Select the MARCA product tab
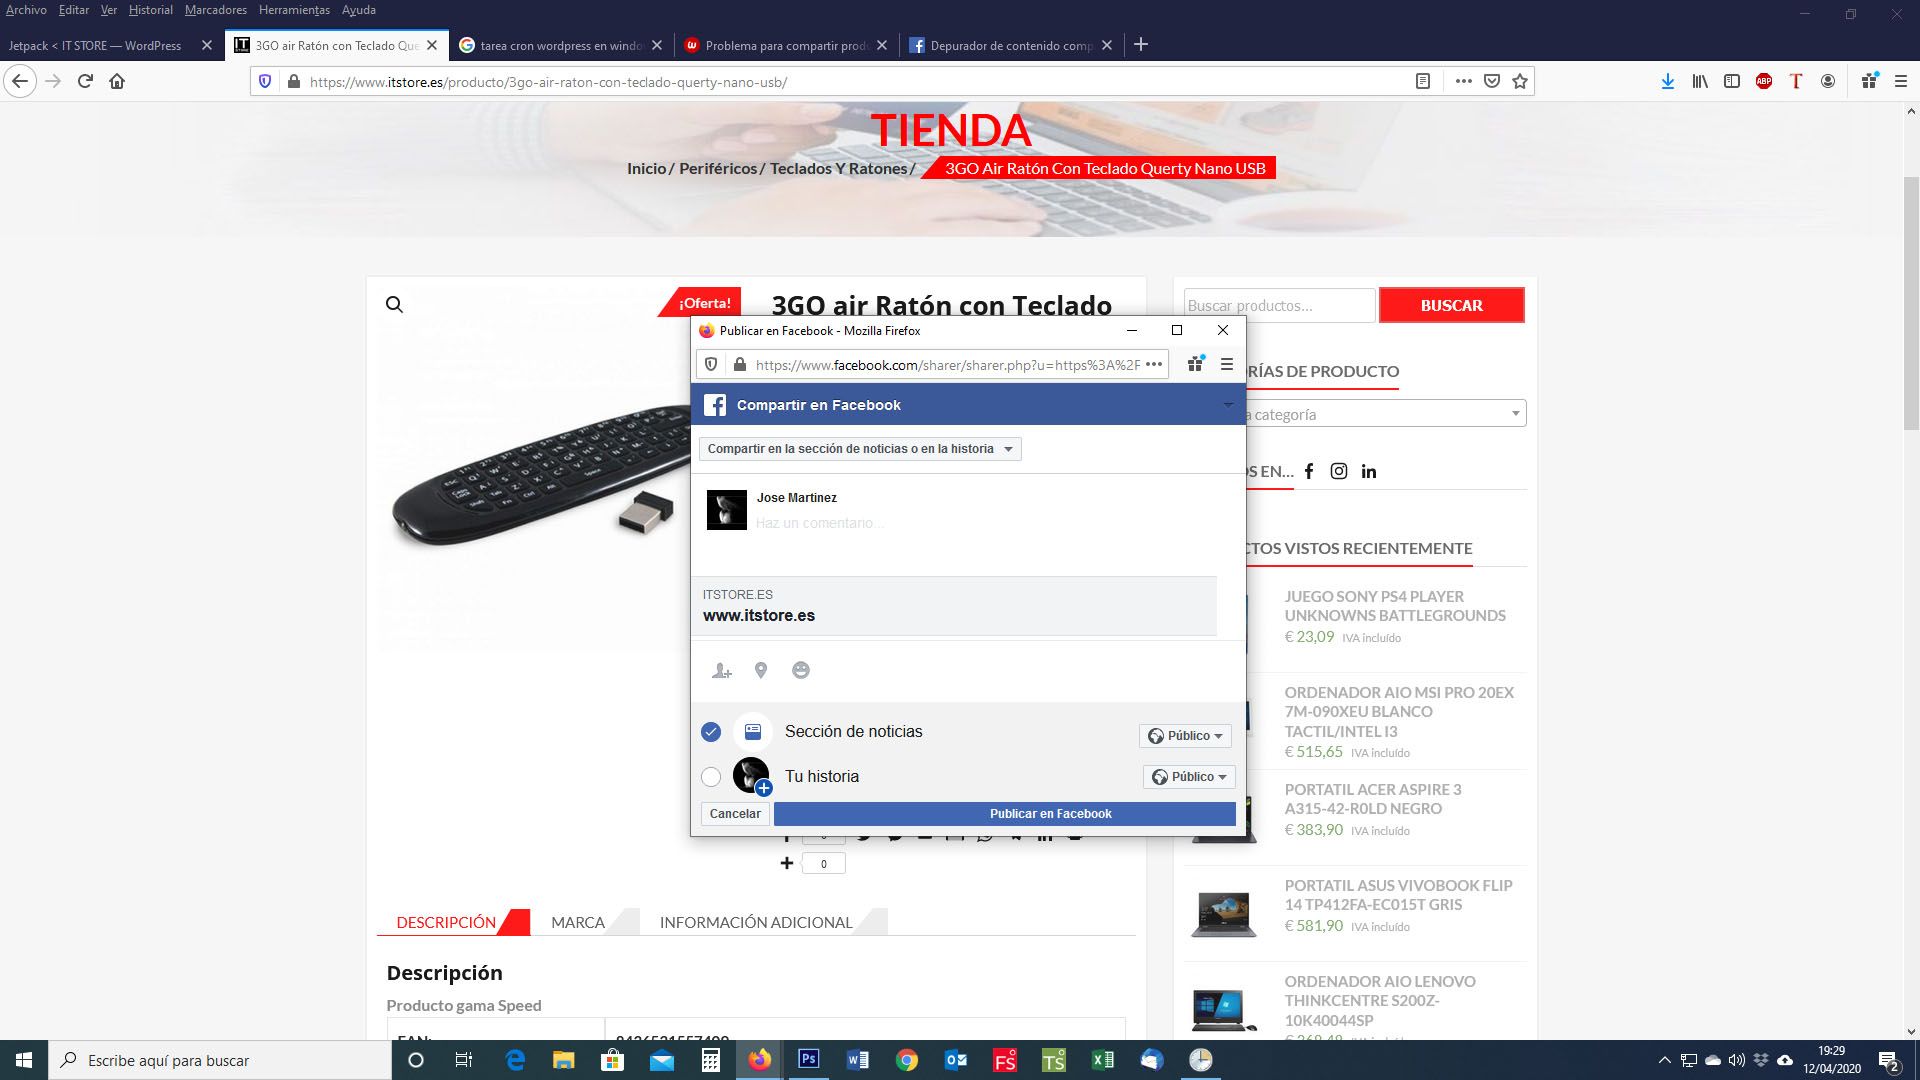1920x1080 pixels. click(x=578, y=922)
